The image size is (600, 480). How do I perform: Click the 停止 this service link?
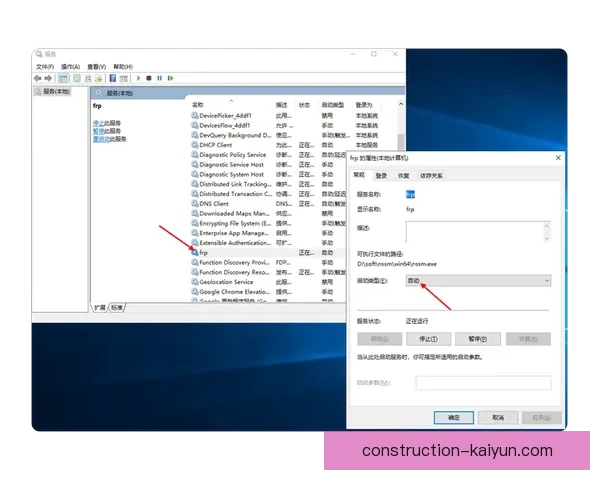point(98,122)
